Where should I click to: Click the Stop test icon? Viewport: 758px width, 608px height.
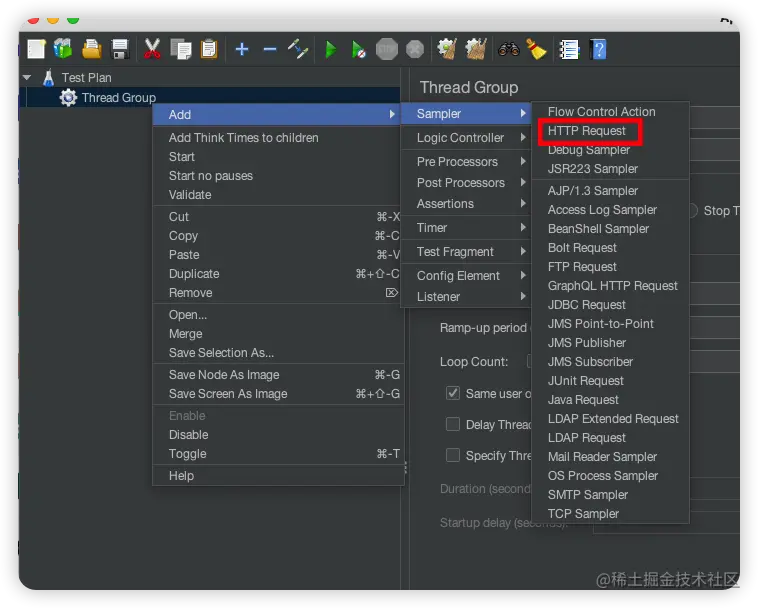point(387,49)
